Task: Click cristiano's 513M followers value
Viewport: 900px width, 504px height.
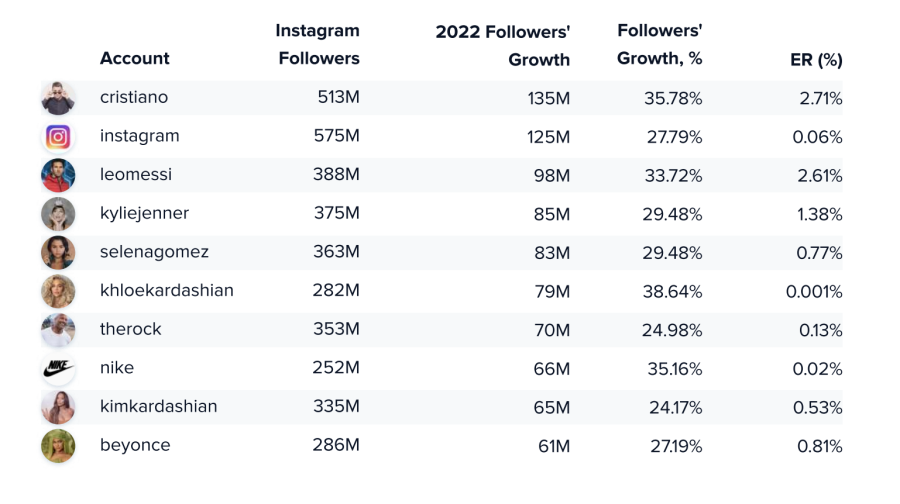Action: (x=339, y=97)
